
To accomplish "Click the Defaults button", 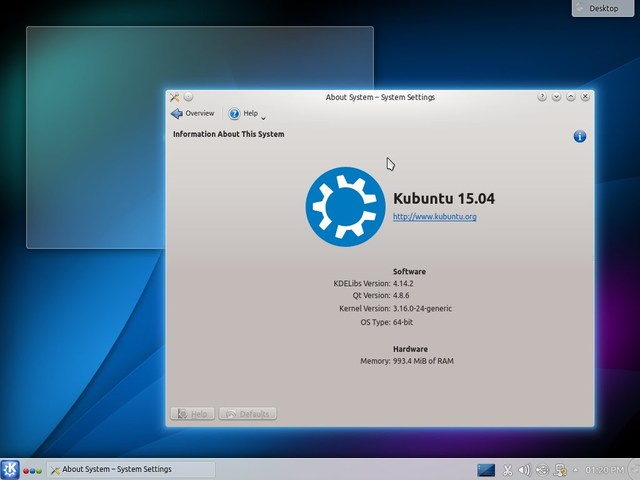I will click(247, 413).
